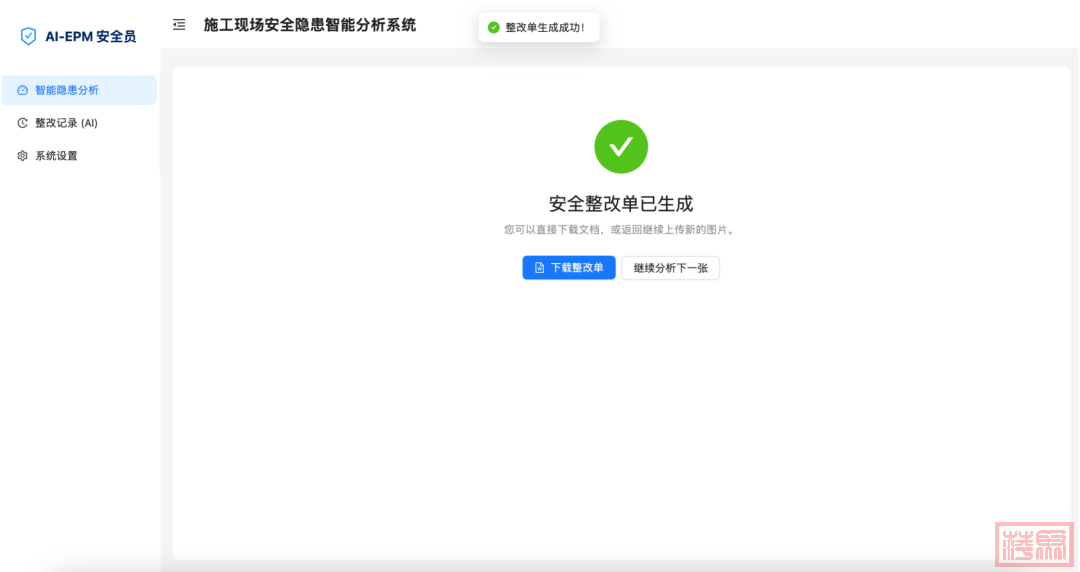The height and width of the screenshot is (572, 1080).
Task: Click the description text below the heading
Action: [621, 230]
